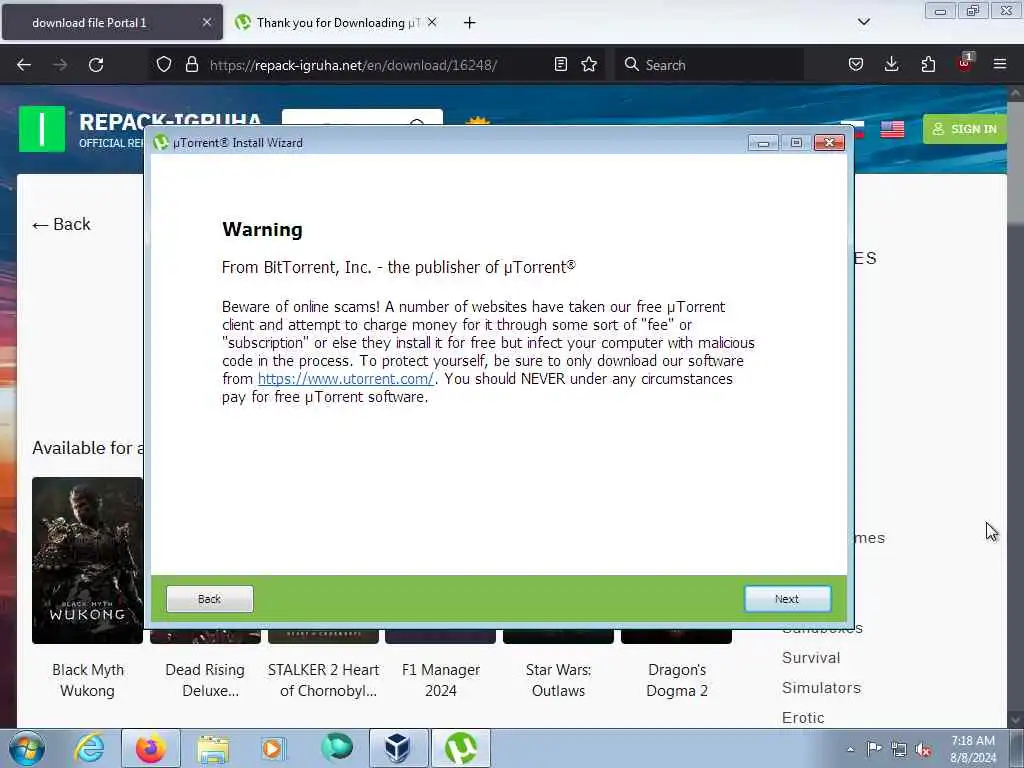
Task: Click the Firefox taskbar icon
Action: tap(150, 748)
